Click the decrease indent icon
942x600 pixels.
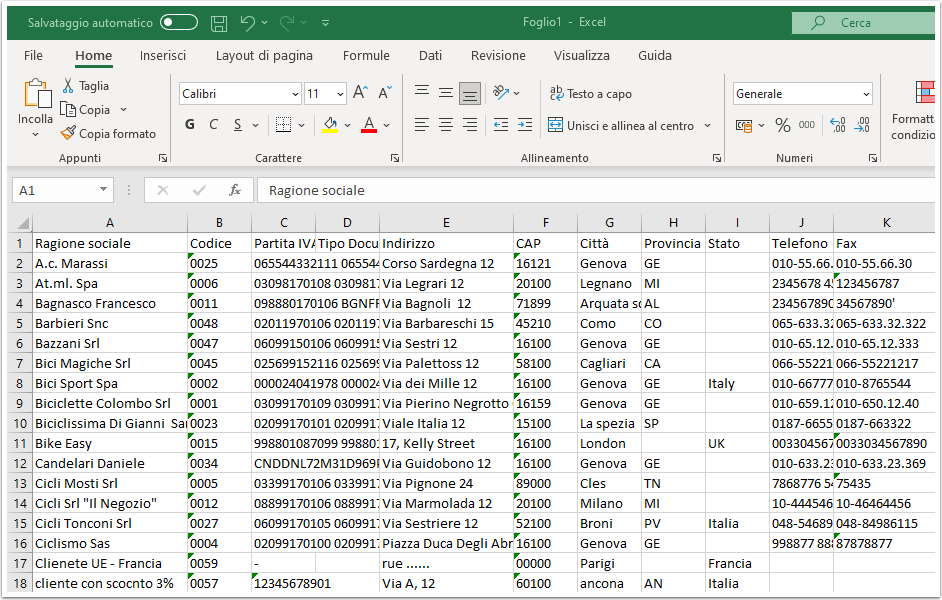point(500,125)
